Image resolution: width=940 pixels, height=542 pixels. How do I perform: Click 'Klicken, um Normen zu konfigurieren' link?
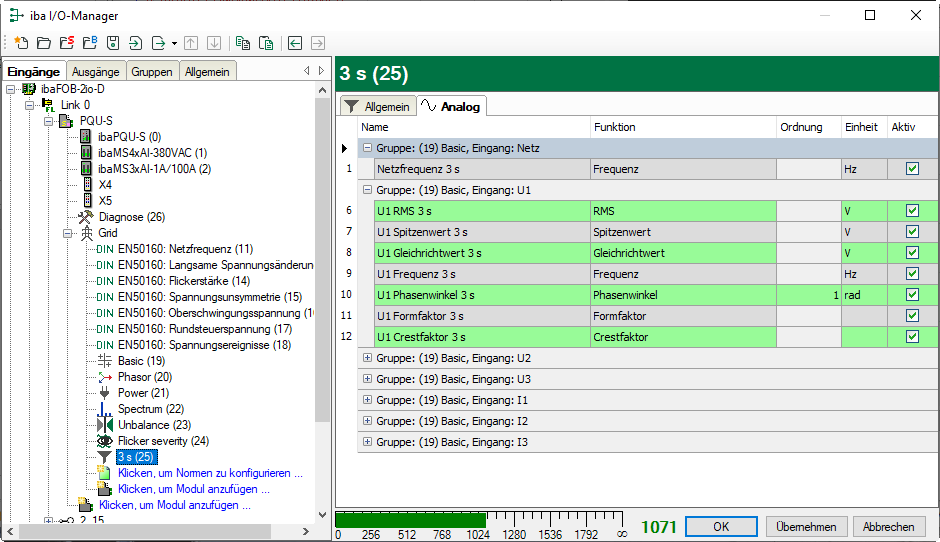pyautogui.click(x=209, y=473)
